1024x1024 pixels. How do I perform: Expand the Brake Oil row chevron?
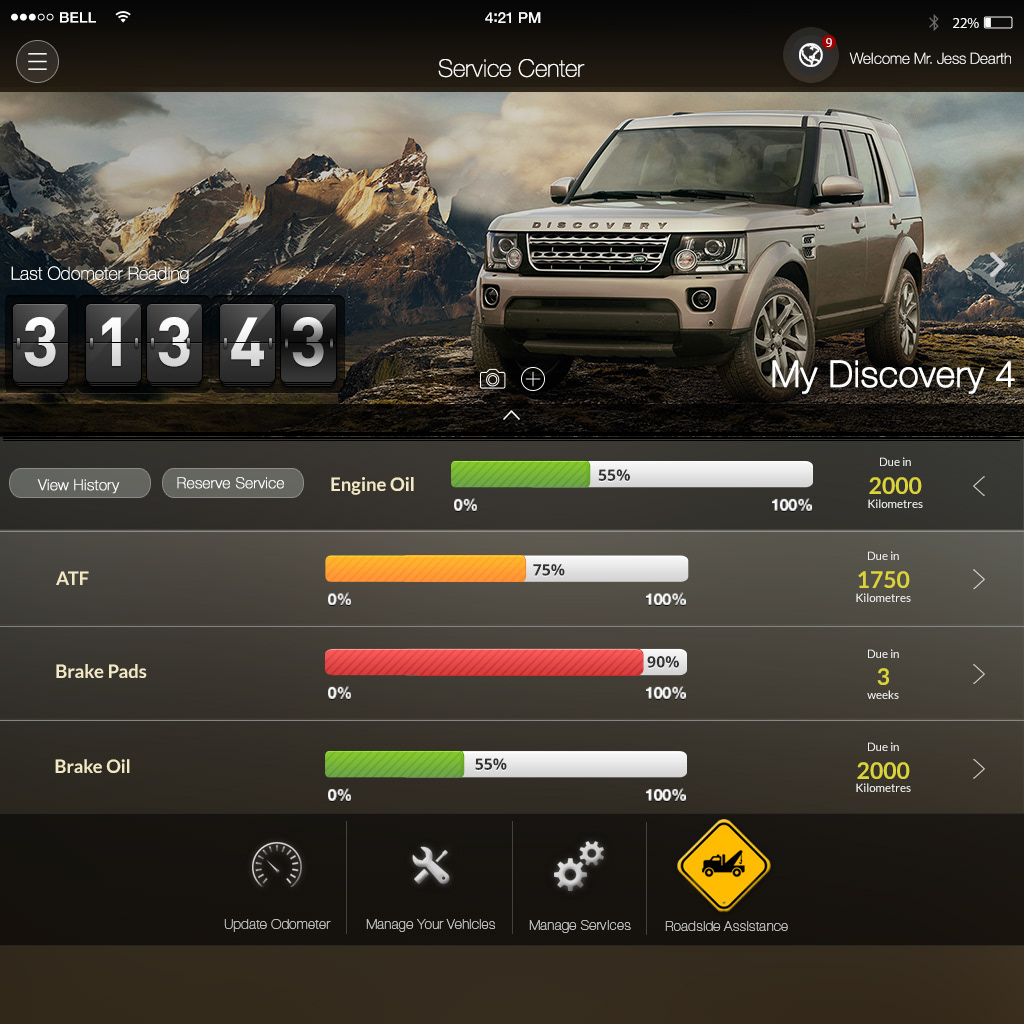click(978, 769)
